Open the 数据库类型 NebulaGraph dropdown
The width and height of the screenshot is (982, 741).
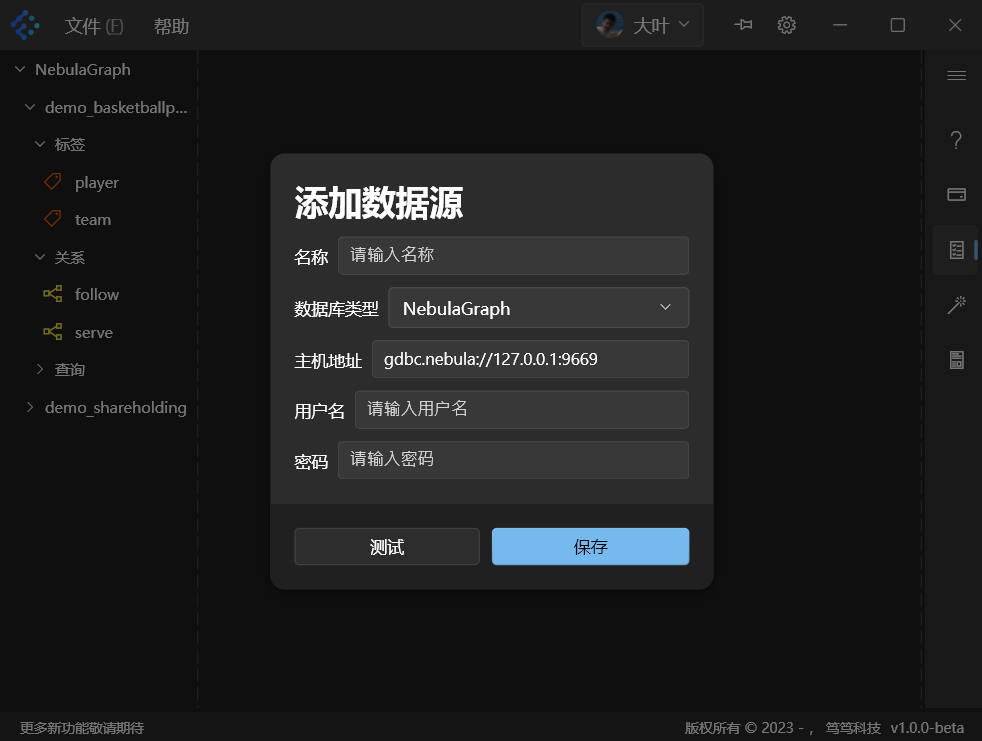click(x=539, y=308)
